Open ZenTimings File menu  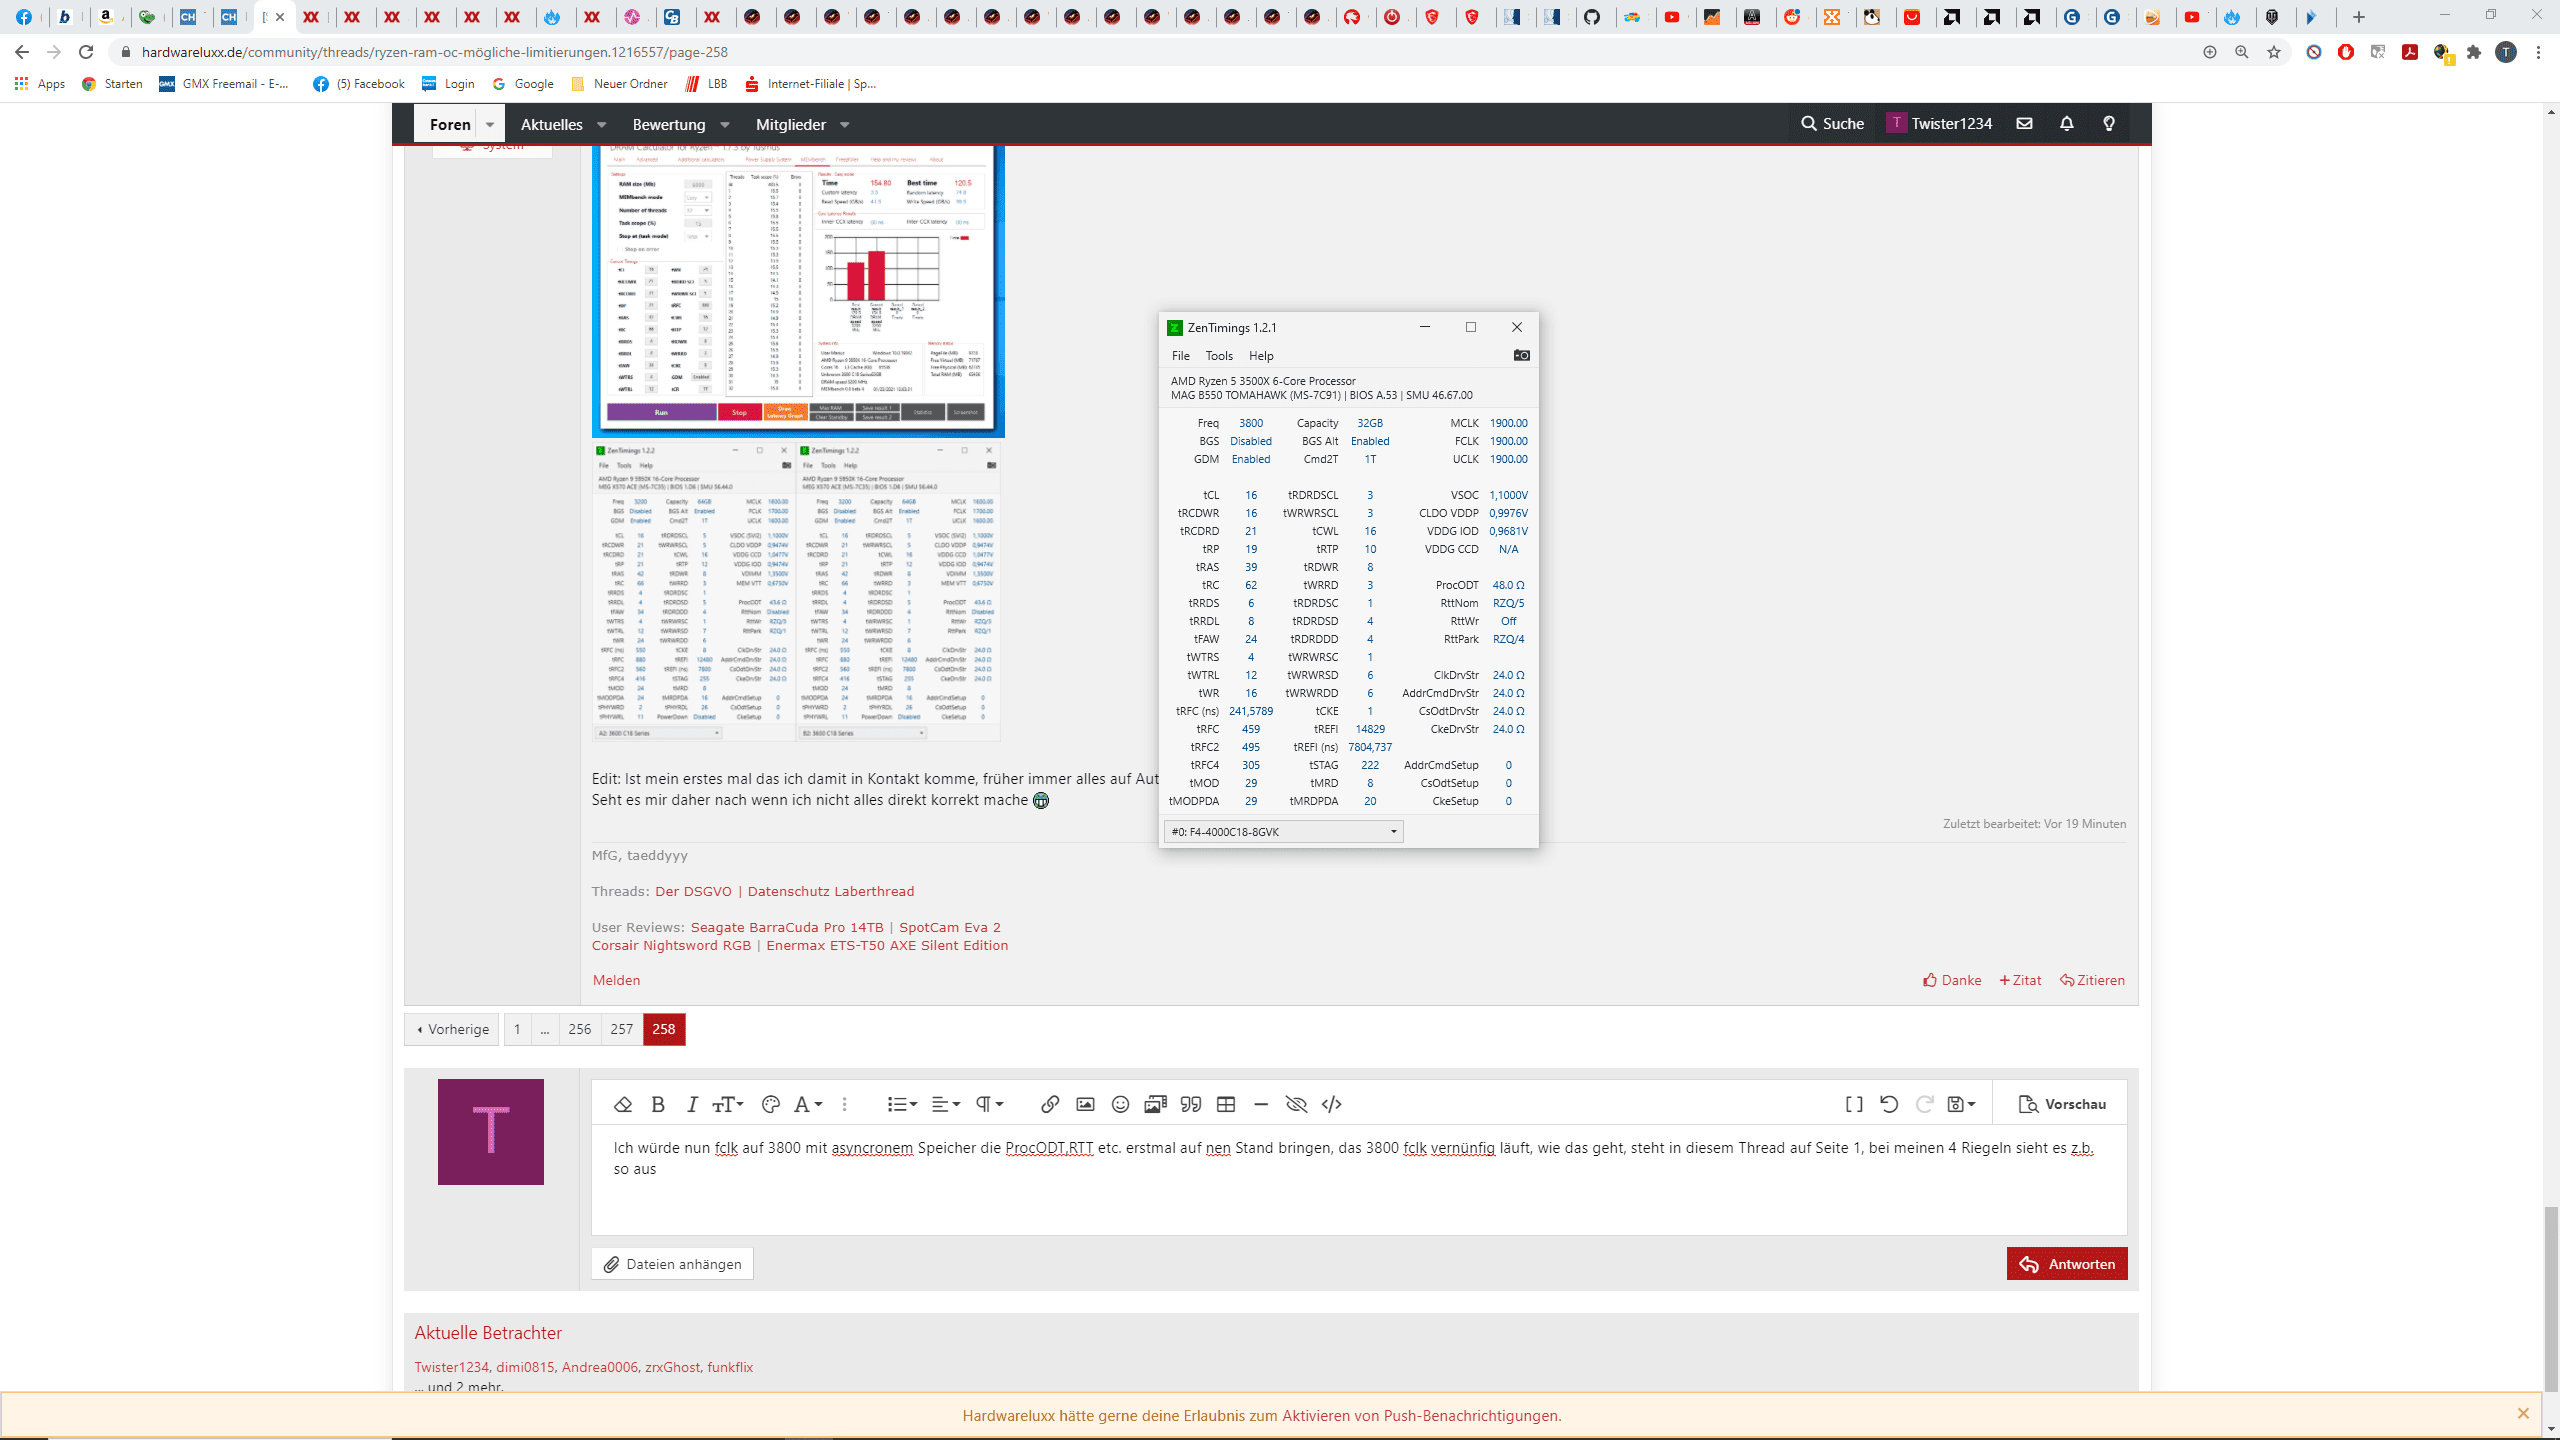[x=1181, y=356]
